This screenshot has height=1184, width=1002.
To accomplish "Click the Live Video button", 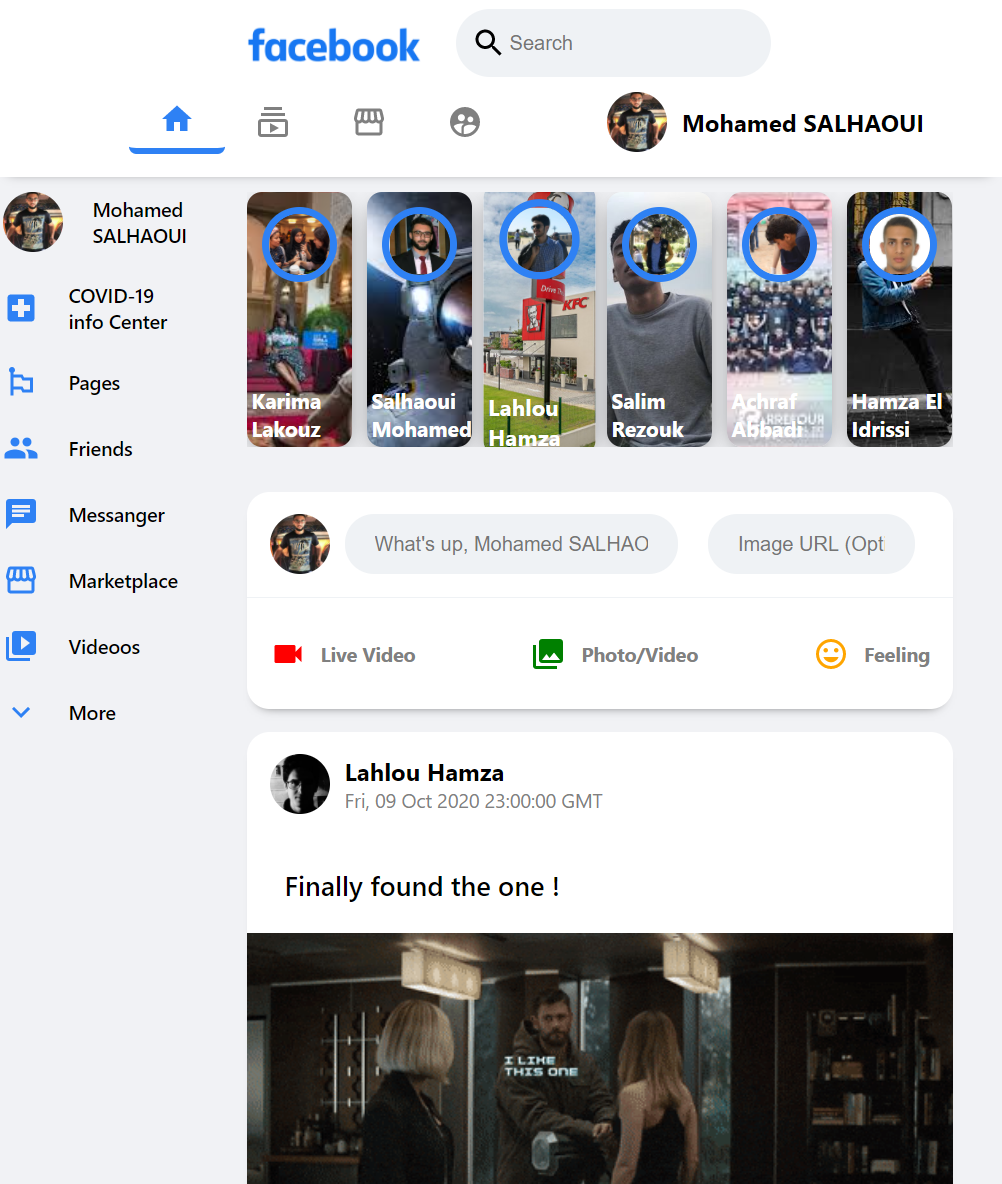I will (x=345, y=655).
